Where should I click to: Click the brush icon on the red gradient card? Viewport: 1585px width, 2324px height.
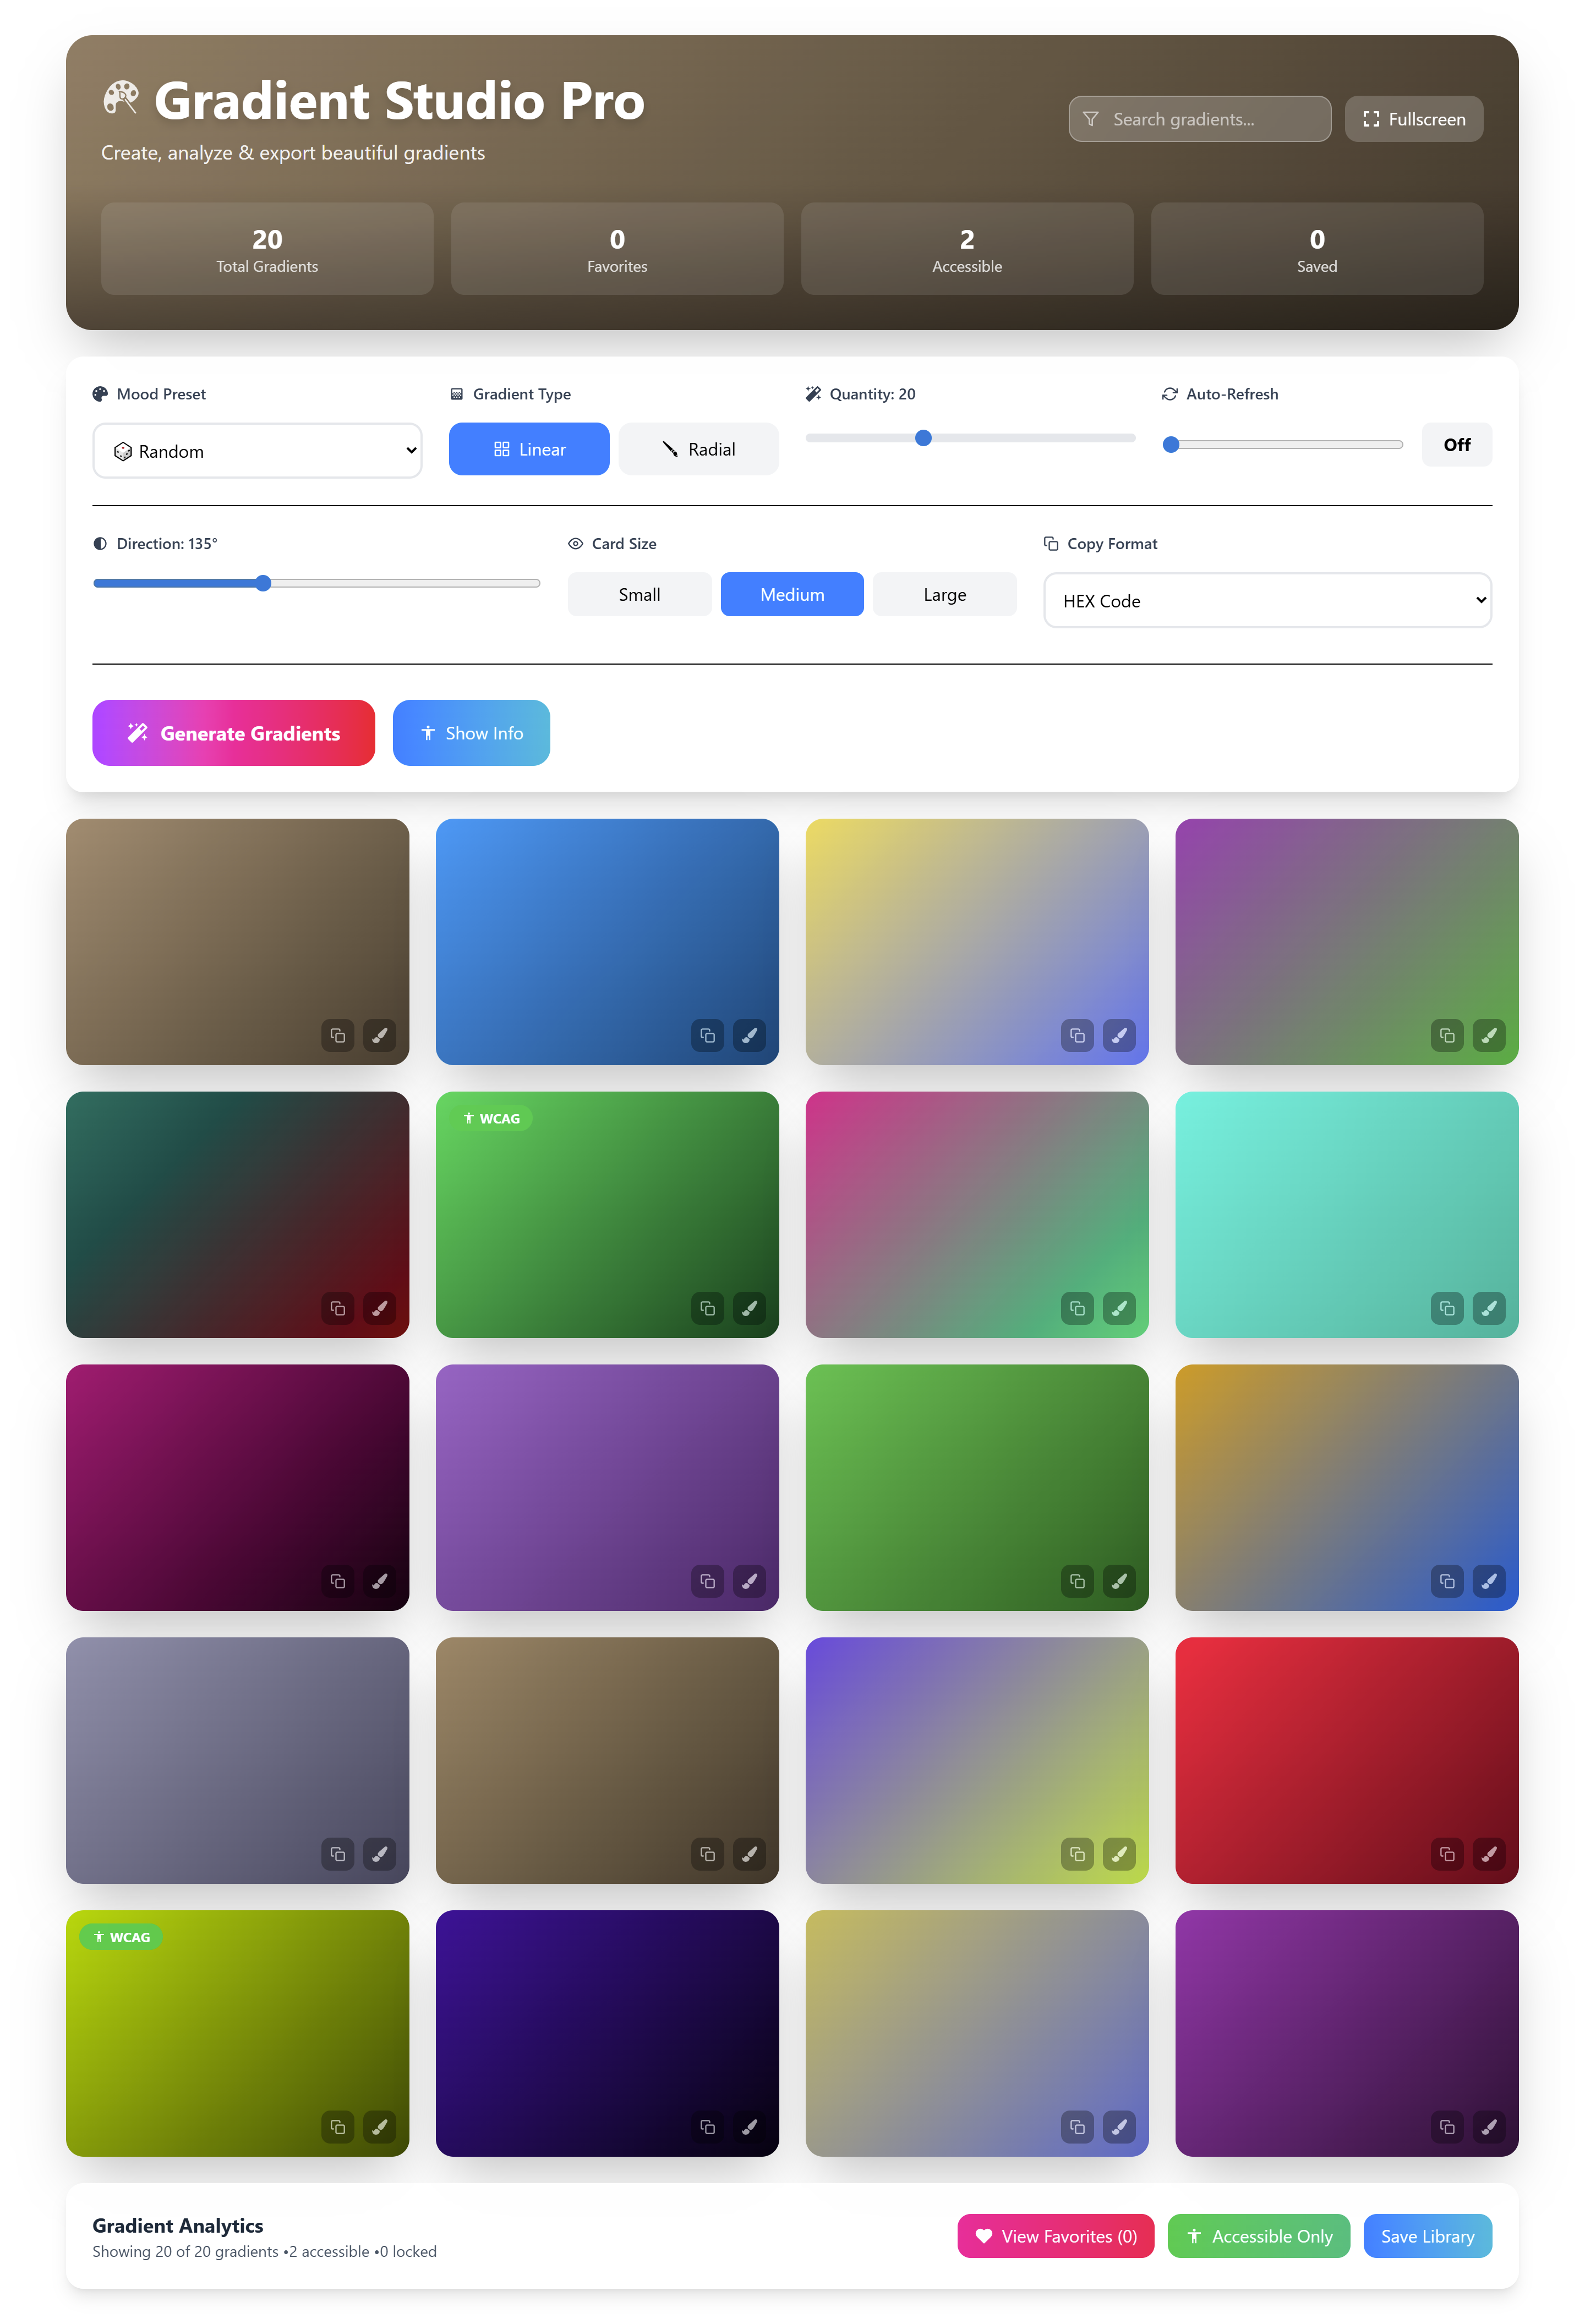coord(1489,1854)
